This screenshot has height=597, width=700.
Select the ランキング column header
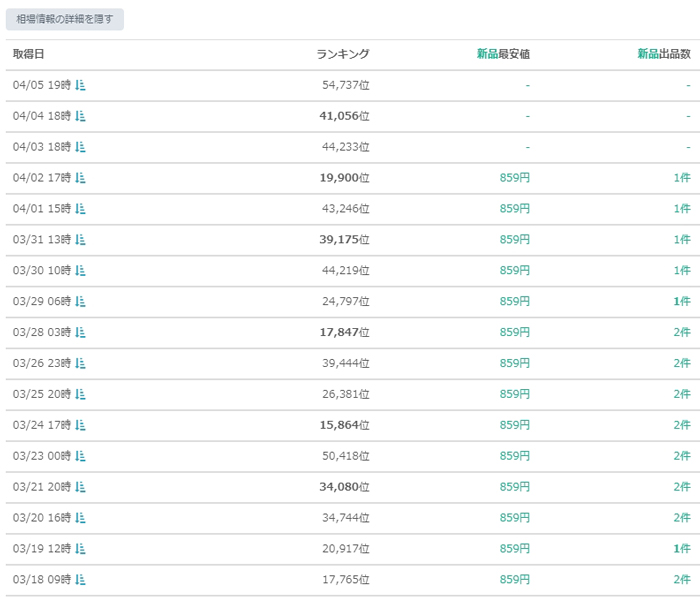(343, 54)
